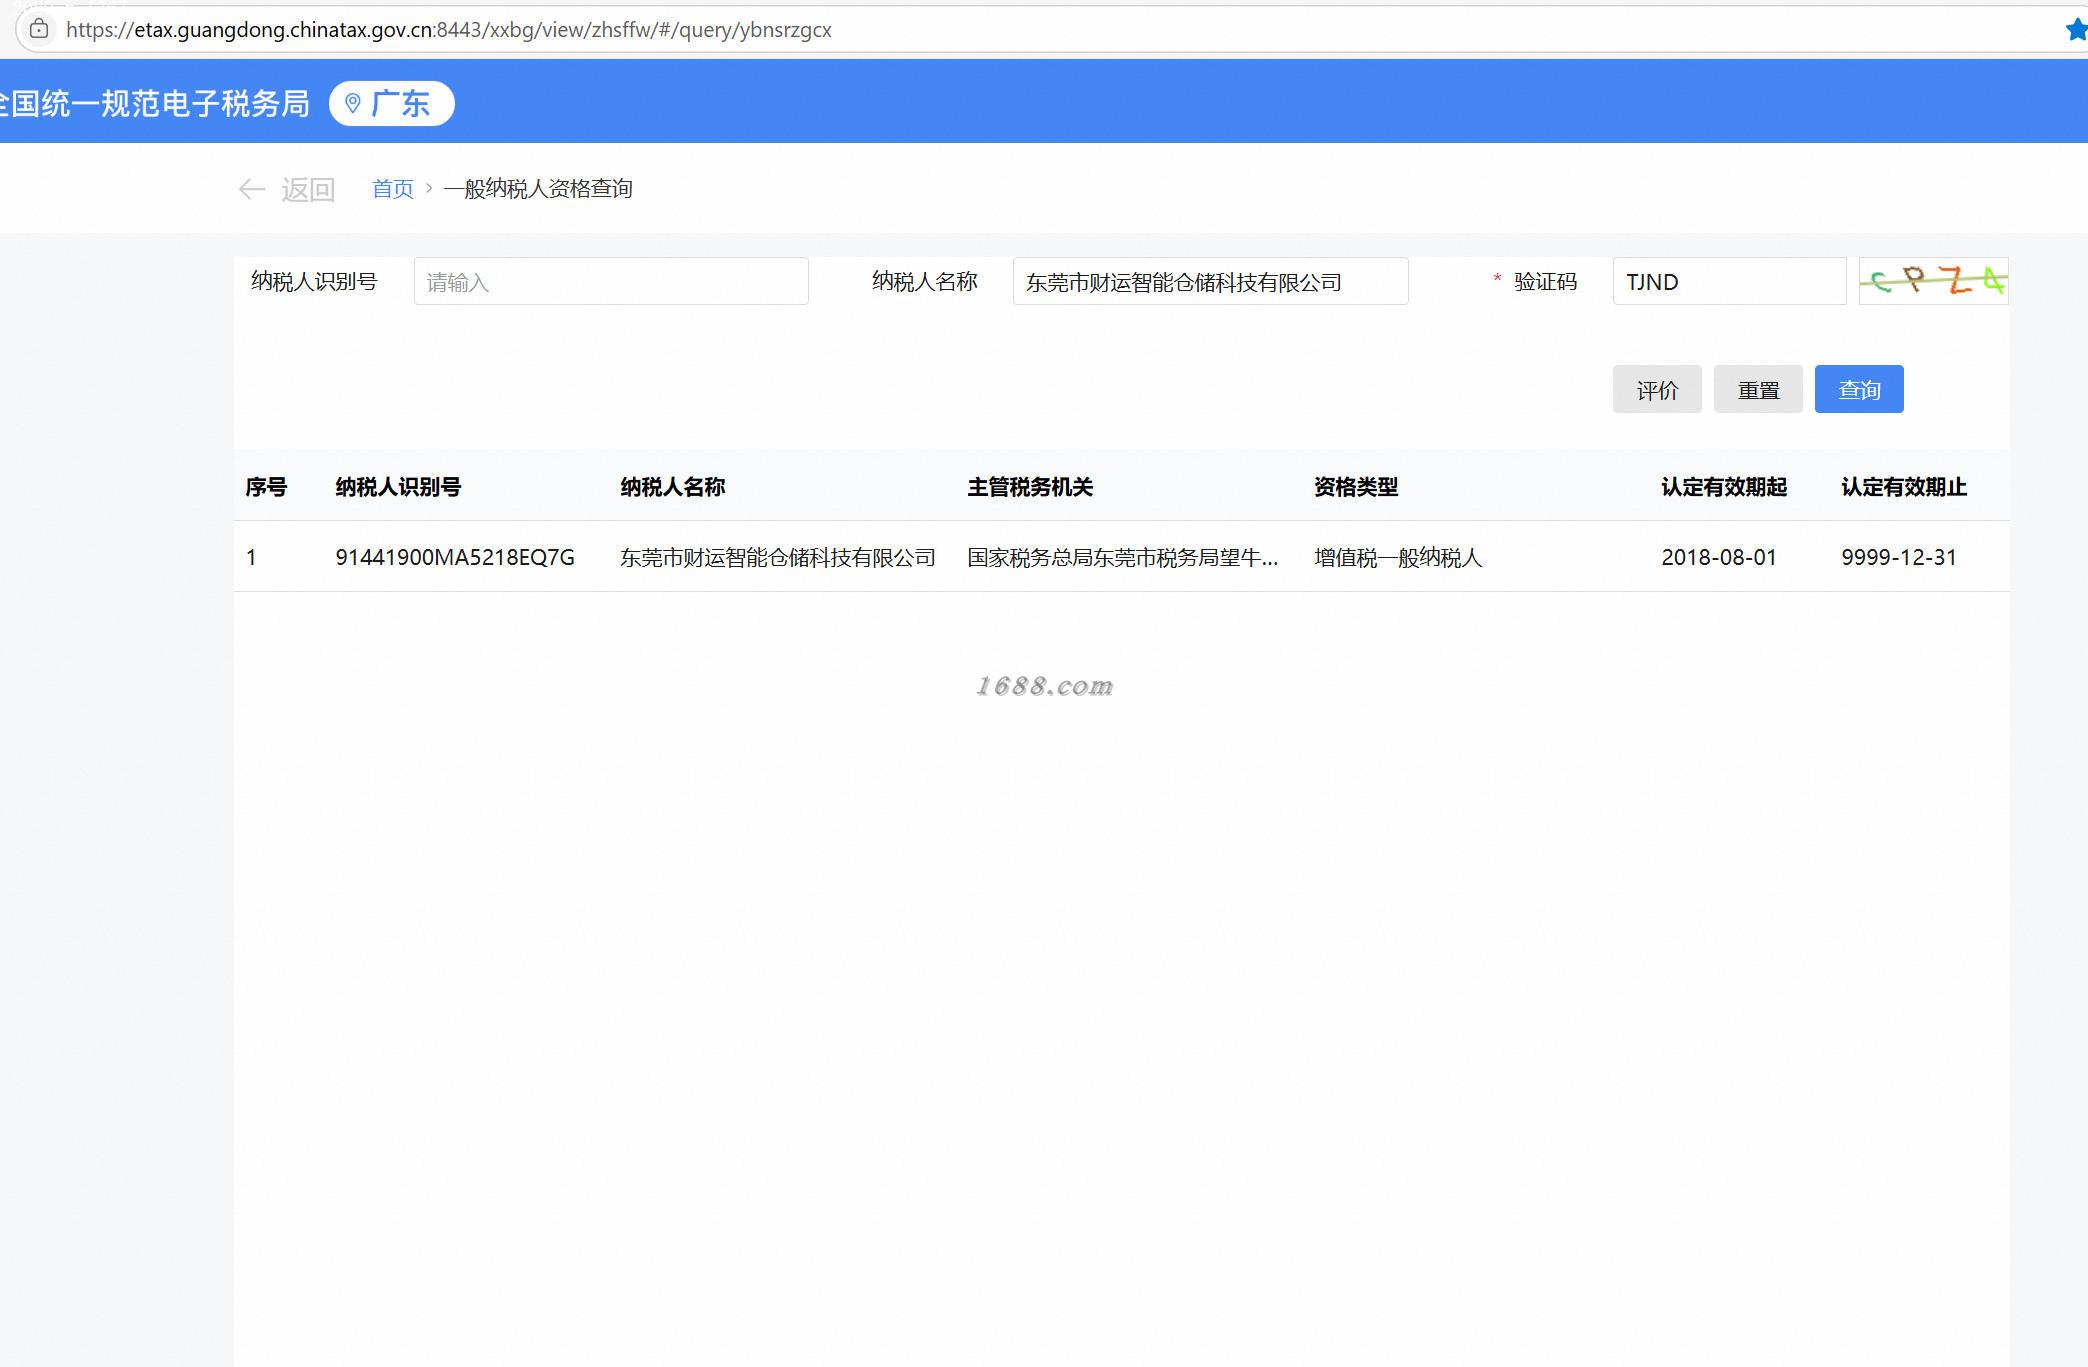This screenshot has height=1367, width=2088.
Task: Click the truncated 国家税务总局东莞市税务局 cell
Action: pyautogui.click(x=1122, y=557)
